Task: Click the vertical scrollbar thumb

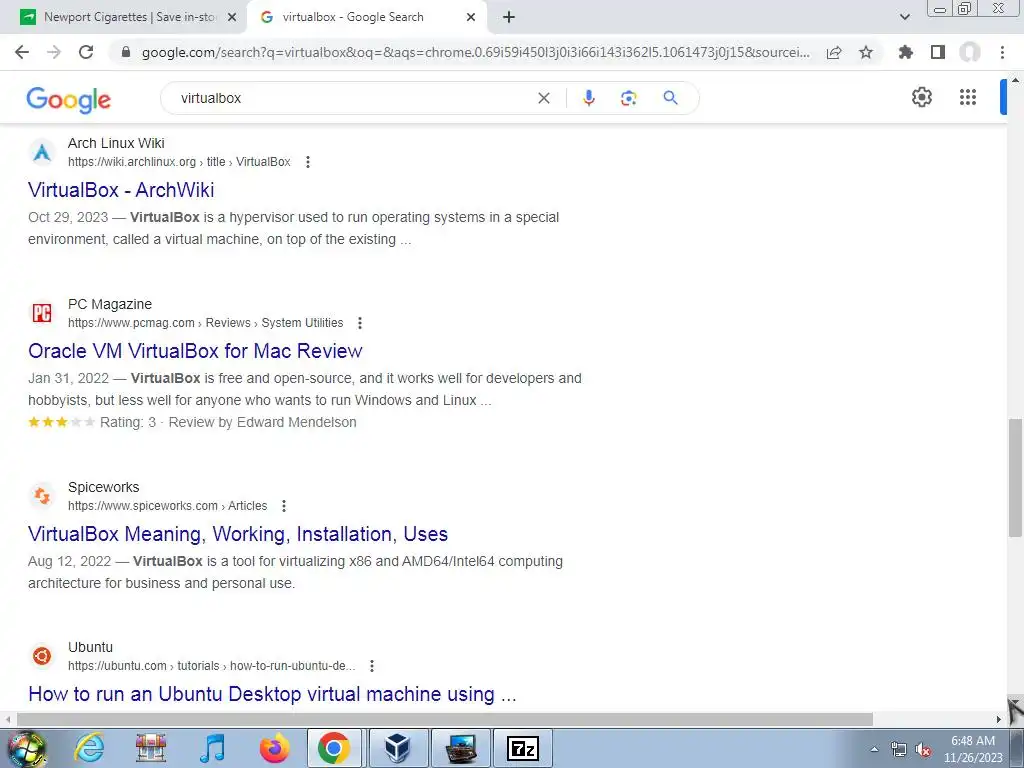Action: [x=1016, y=477]
